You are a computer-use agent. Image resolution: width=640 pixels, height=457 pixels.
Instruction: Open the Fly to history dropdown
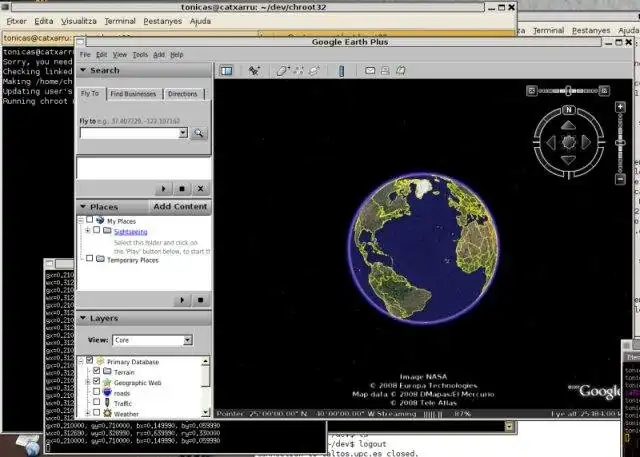tap(183, 133)
